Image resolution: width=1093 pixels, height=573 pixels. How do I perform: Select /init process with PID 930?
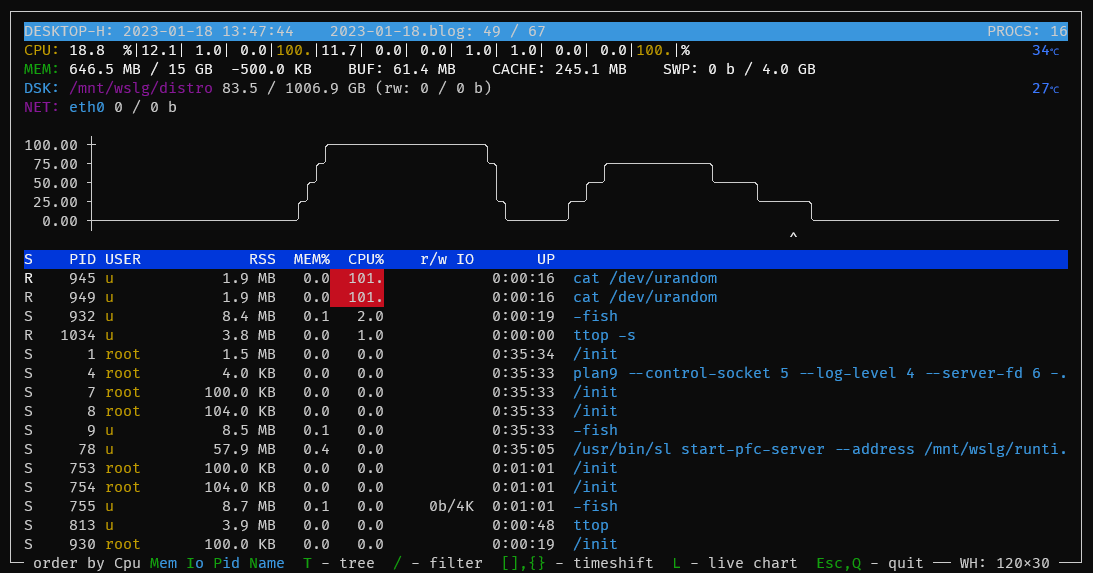(x=546, y=544)
